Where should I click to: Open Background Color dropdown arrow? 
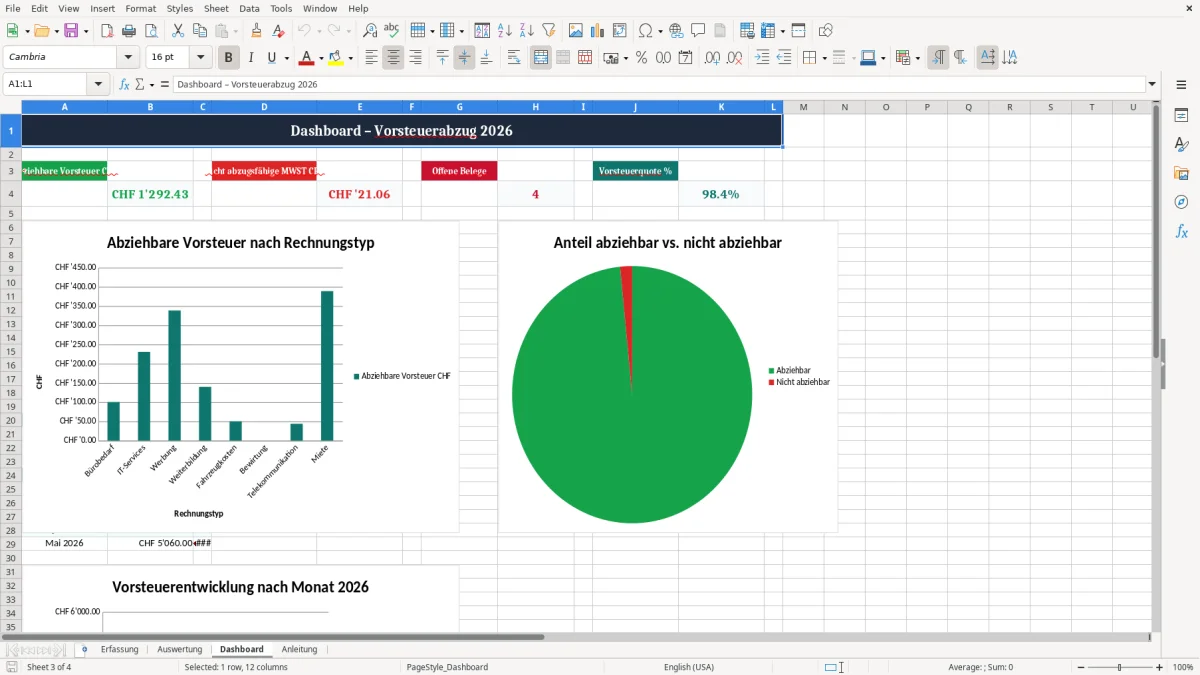click(x=351, y=58)
